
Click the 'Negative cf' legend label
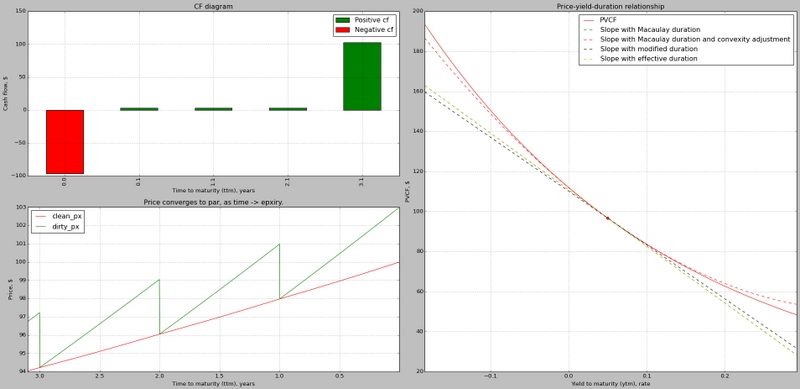pyautogui.click(x=374, y=30)
